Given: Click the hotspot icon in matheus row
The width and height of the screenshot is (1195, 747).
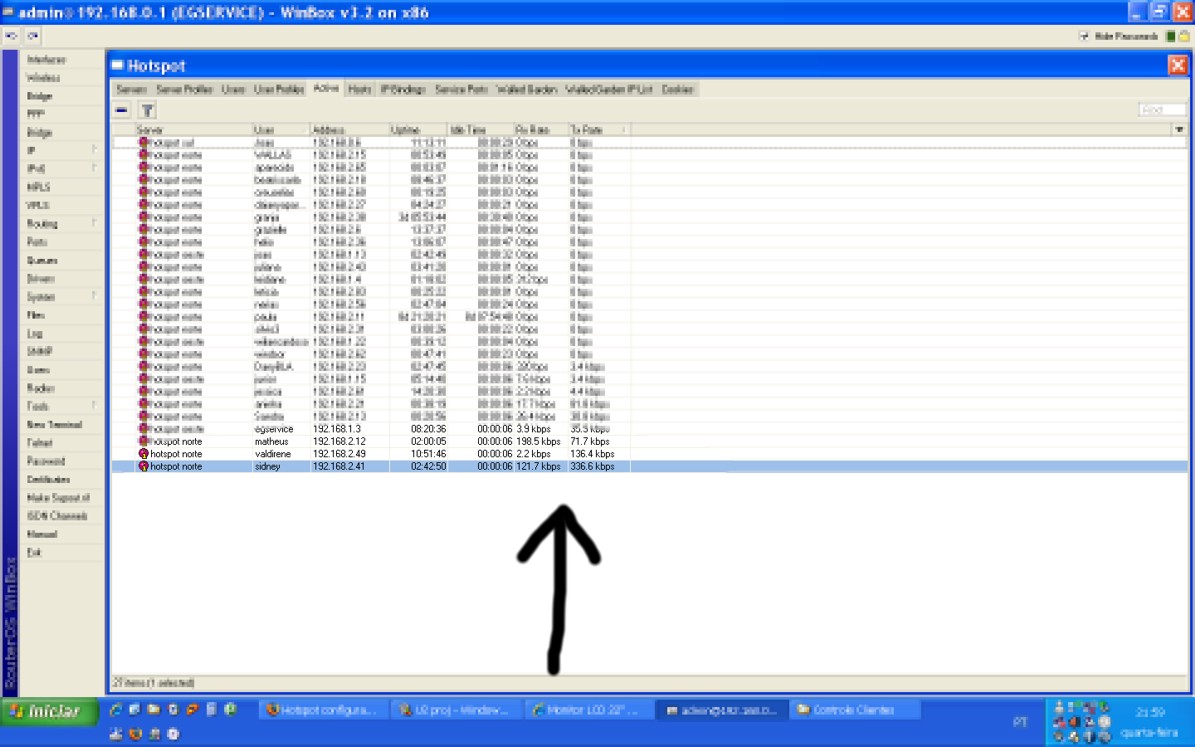Looking at the screenshot, I should pyautogui.click(x=143, y=441).
